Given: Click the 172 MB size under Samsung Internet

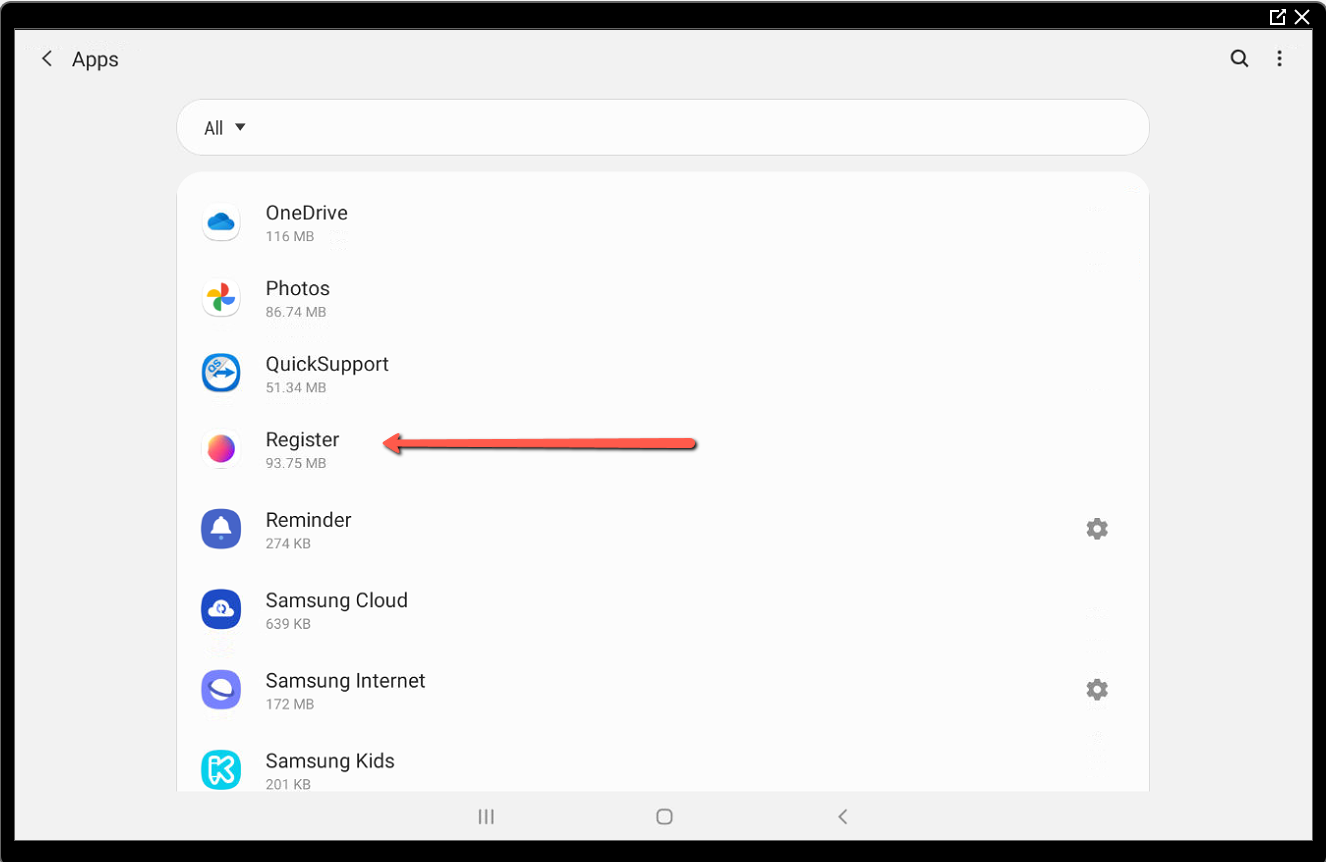Looking at the screenshot, I should (x=290, y=705).
